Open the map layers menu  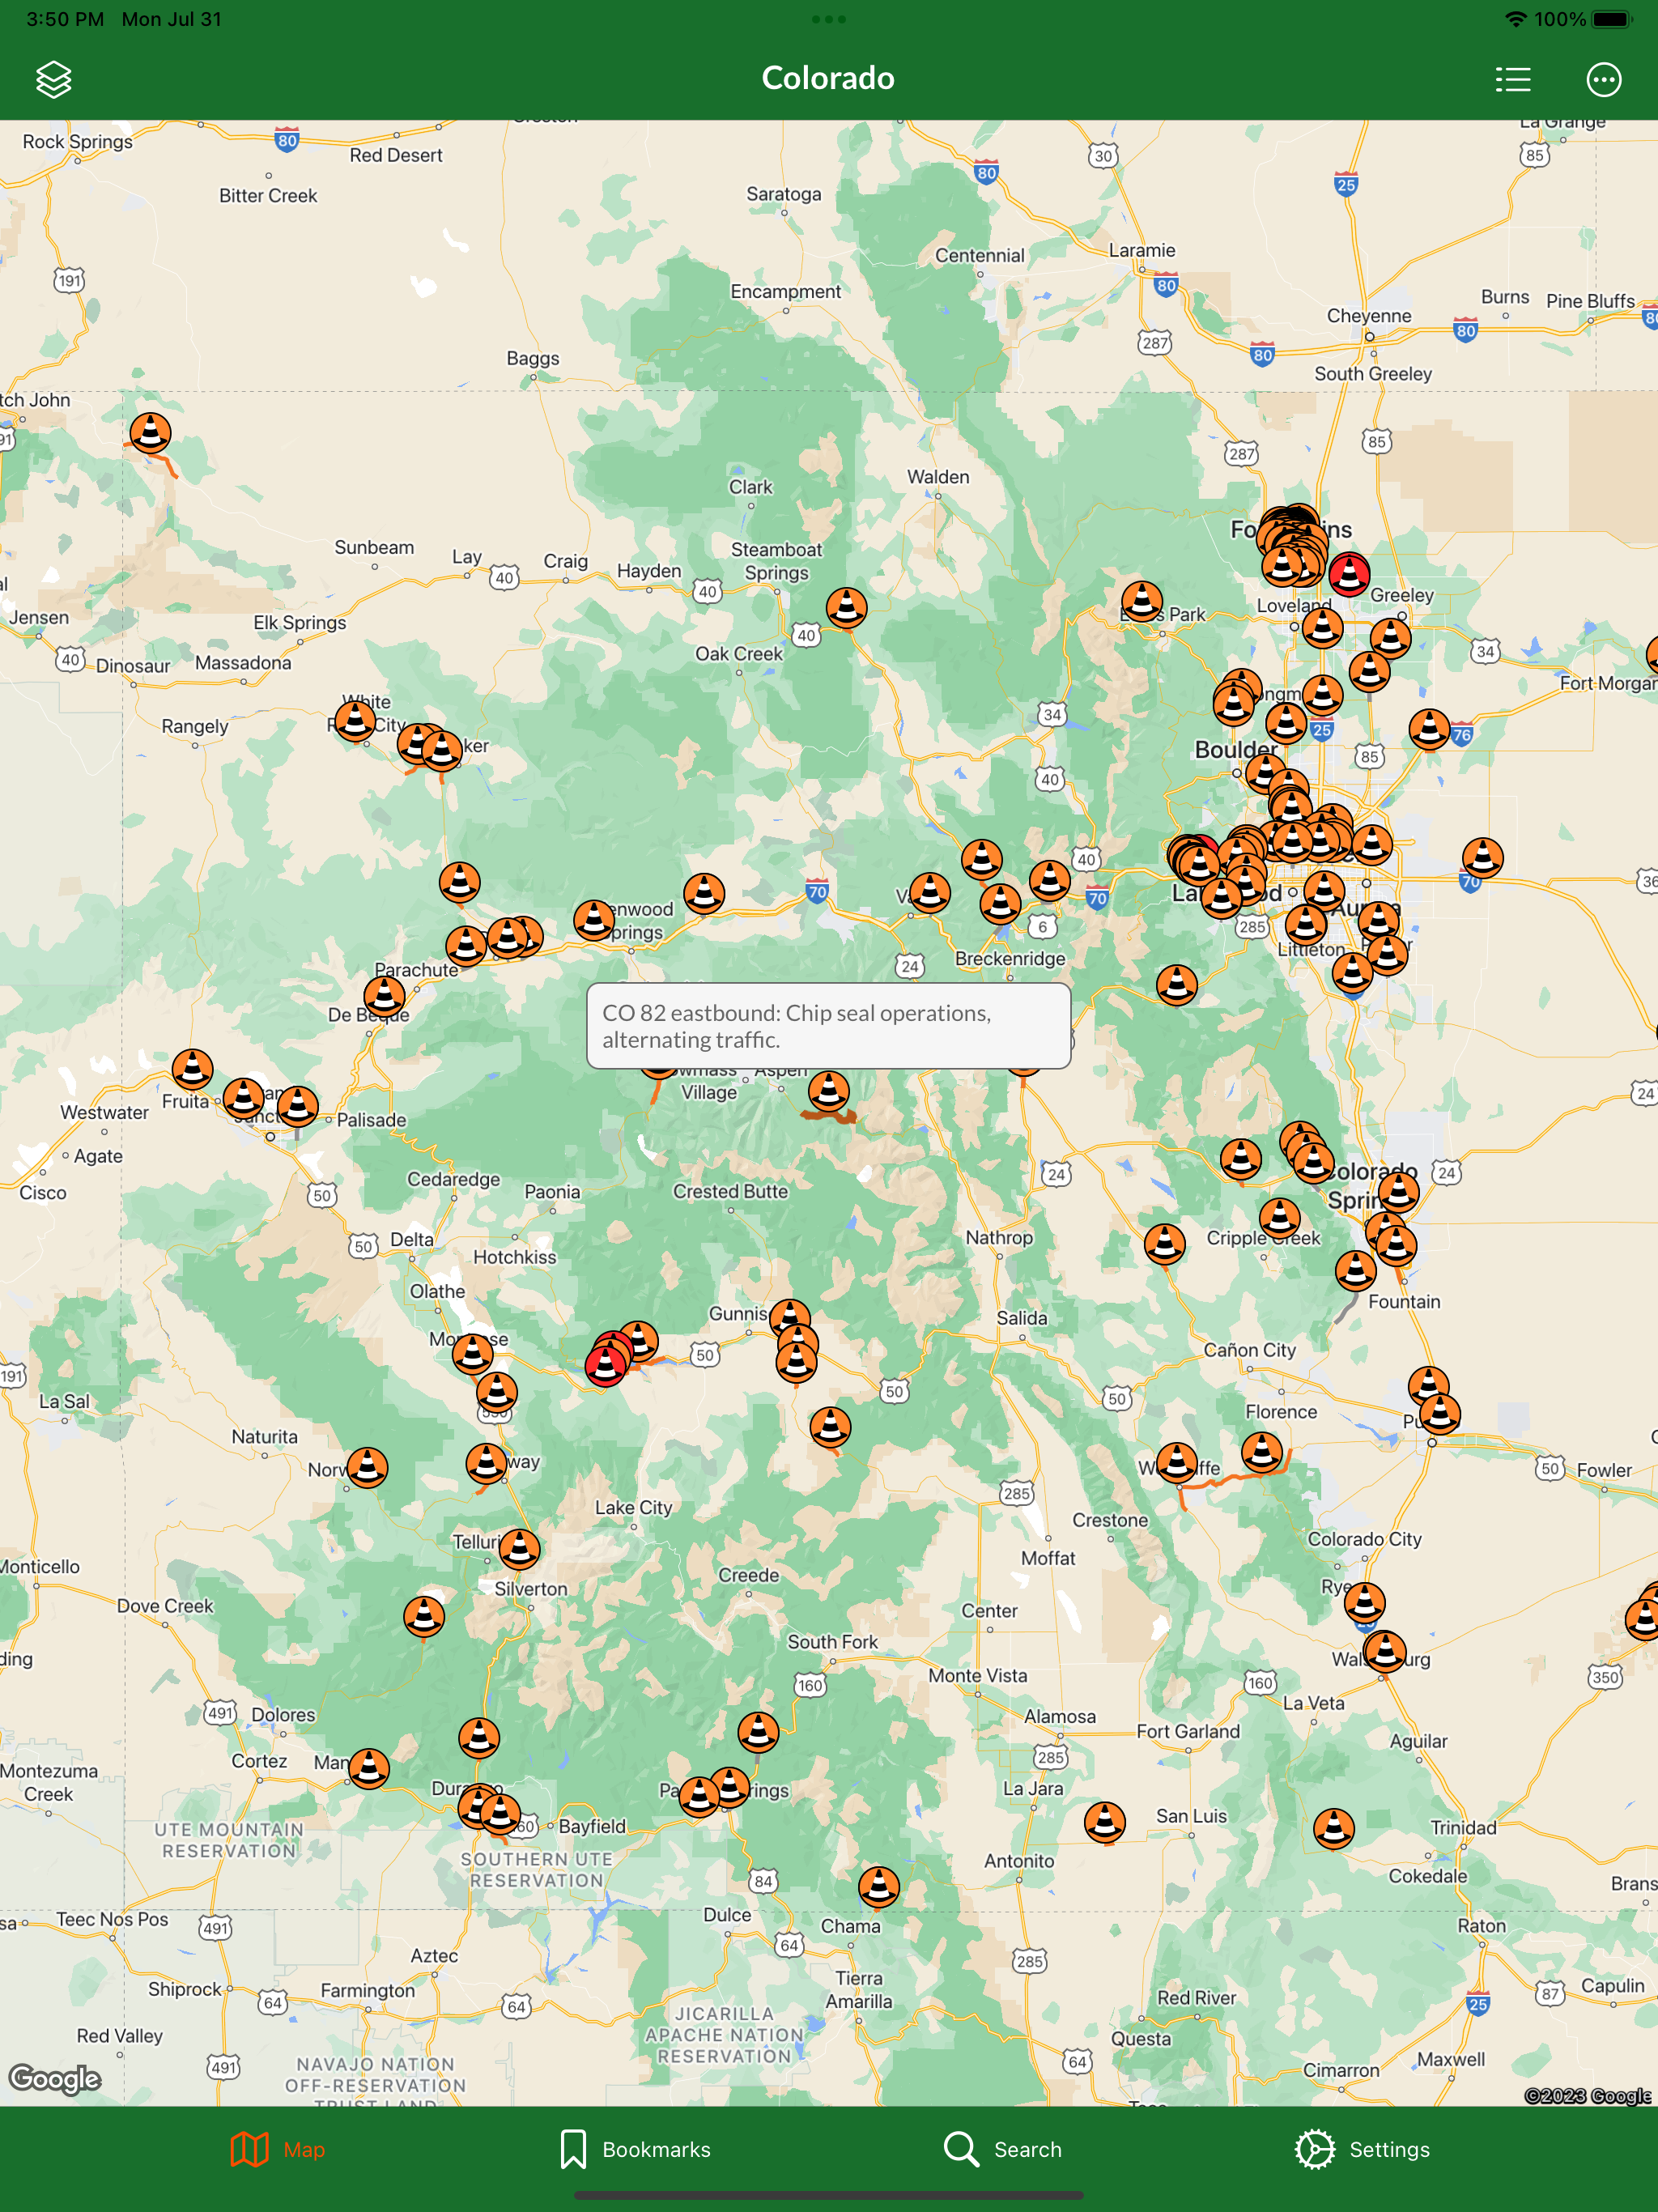[x=53, y=79]
